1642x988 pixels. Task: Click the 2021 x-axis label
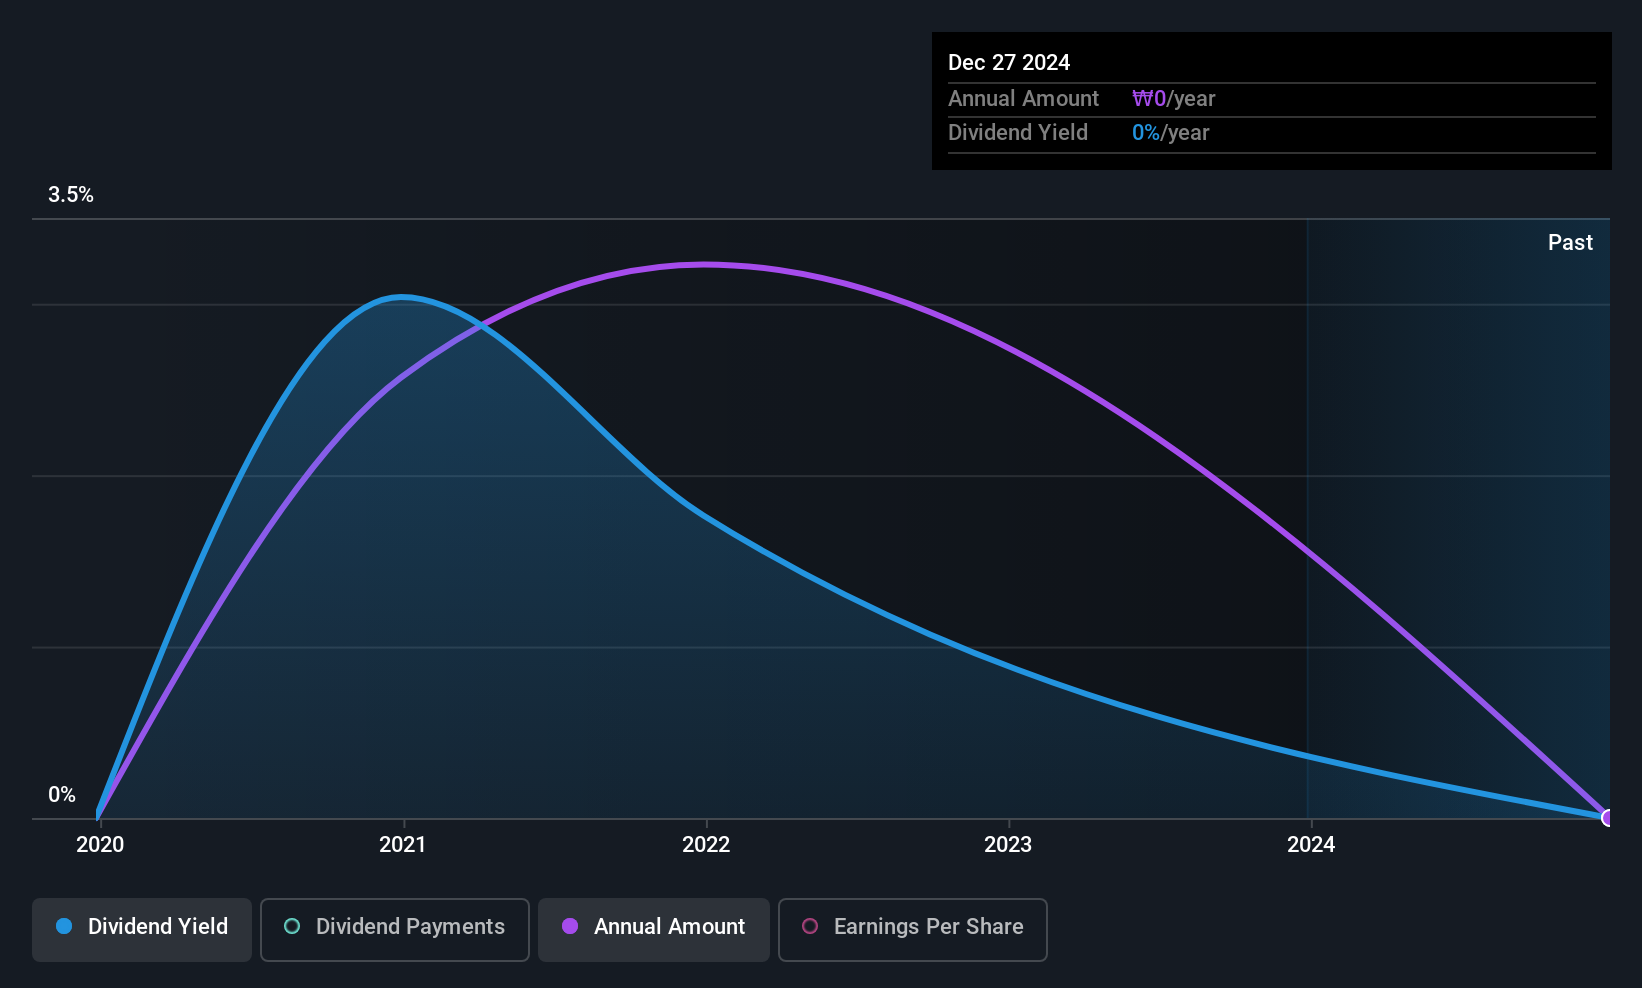point(403,845)
